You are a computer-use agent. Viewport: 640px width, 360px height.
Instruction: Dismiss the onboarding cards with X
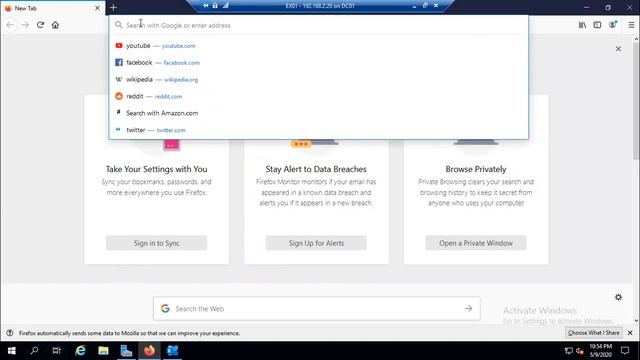click(618, 49)
